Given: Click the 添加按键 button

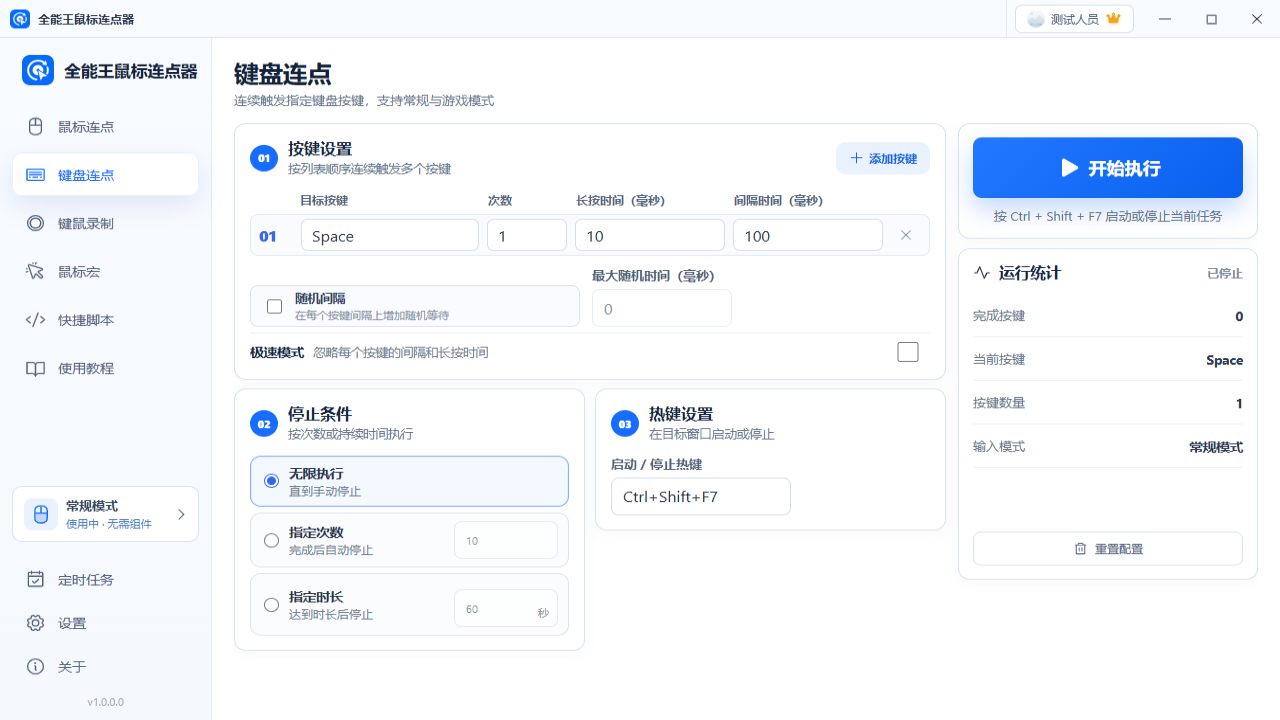Looking at the screenshot, I should (883, 158).
